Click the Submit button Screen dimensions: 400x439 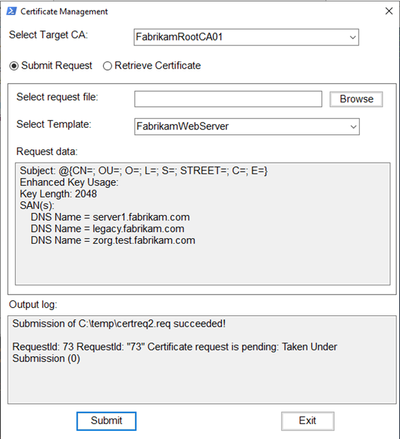point(106,421)
